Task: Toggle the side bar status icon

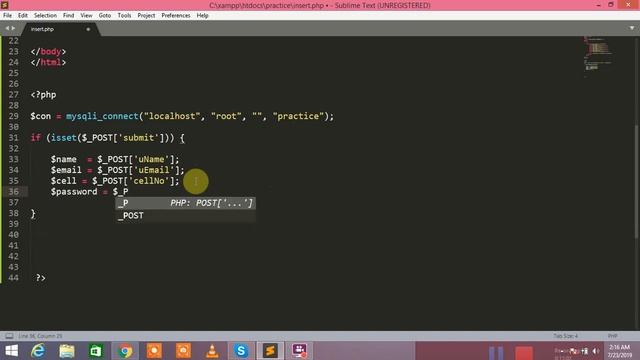Action: tap(9, 336)
